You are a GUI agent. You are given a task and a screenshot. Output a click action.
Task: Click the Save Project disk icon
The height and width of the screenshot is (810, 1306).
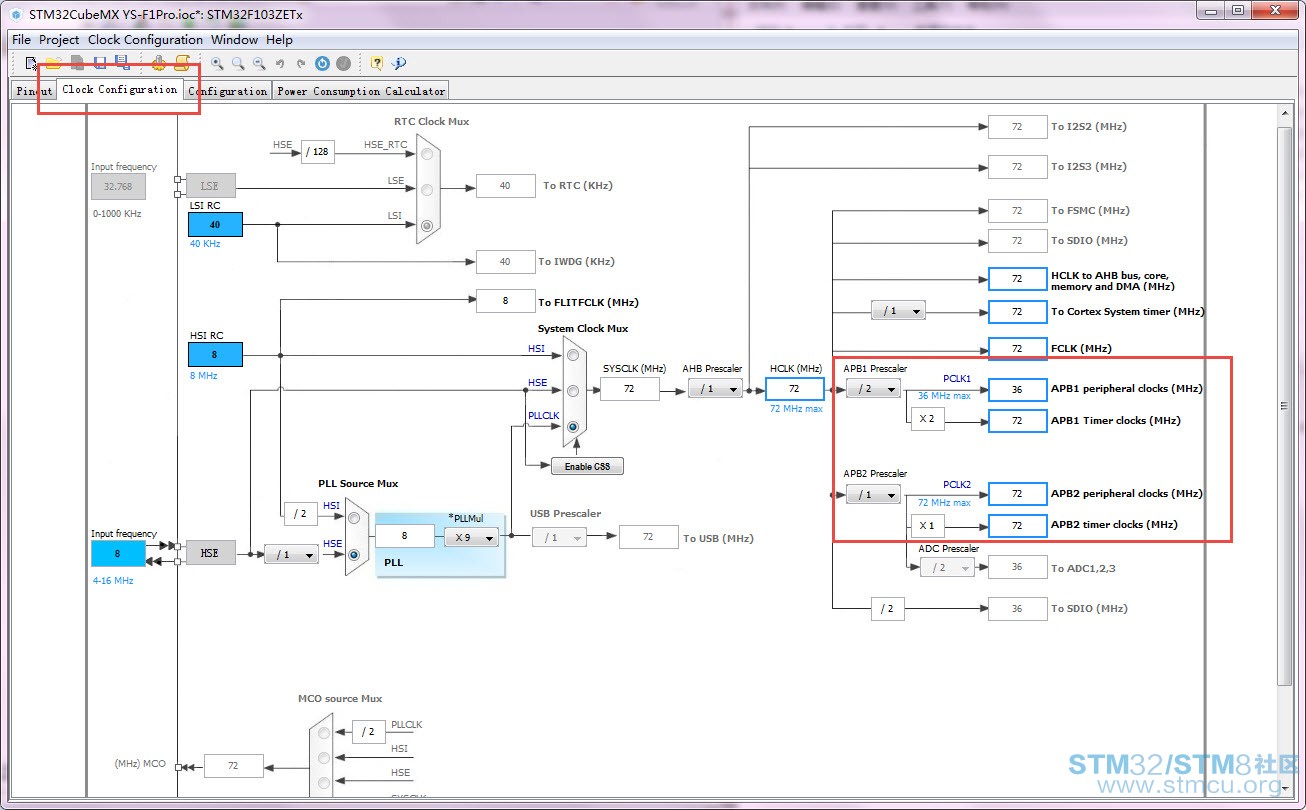tap(99, 63)
